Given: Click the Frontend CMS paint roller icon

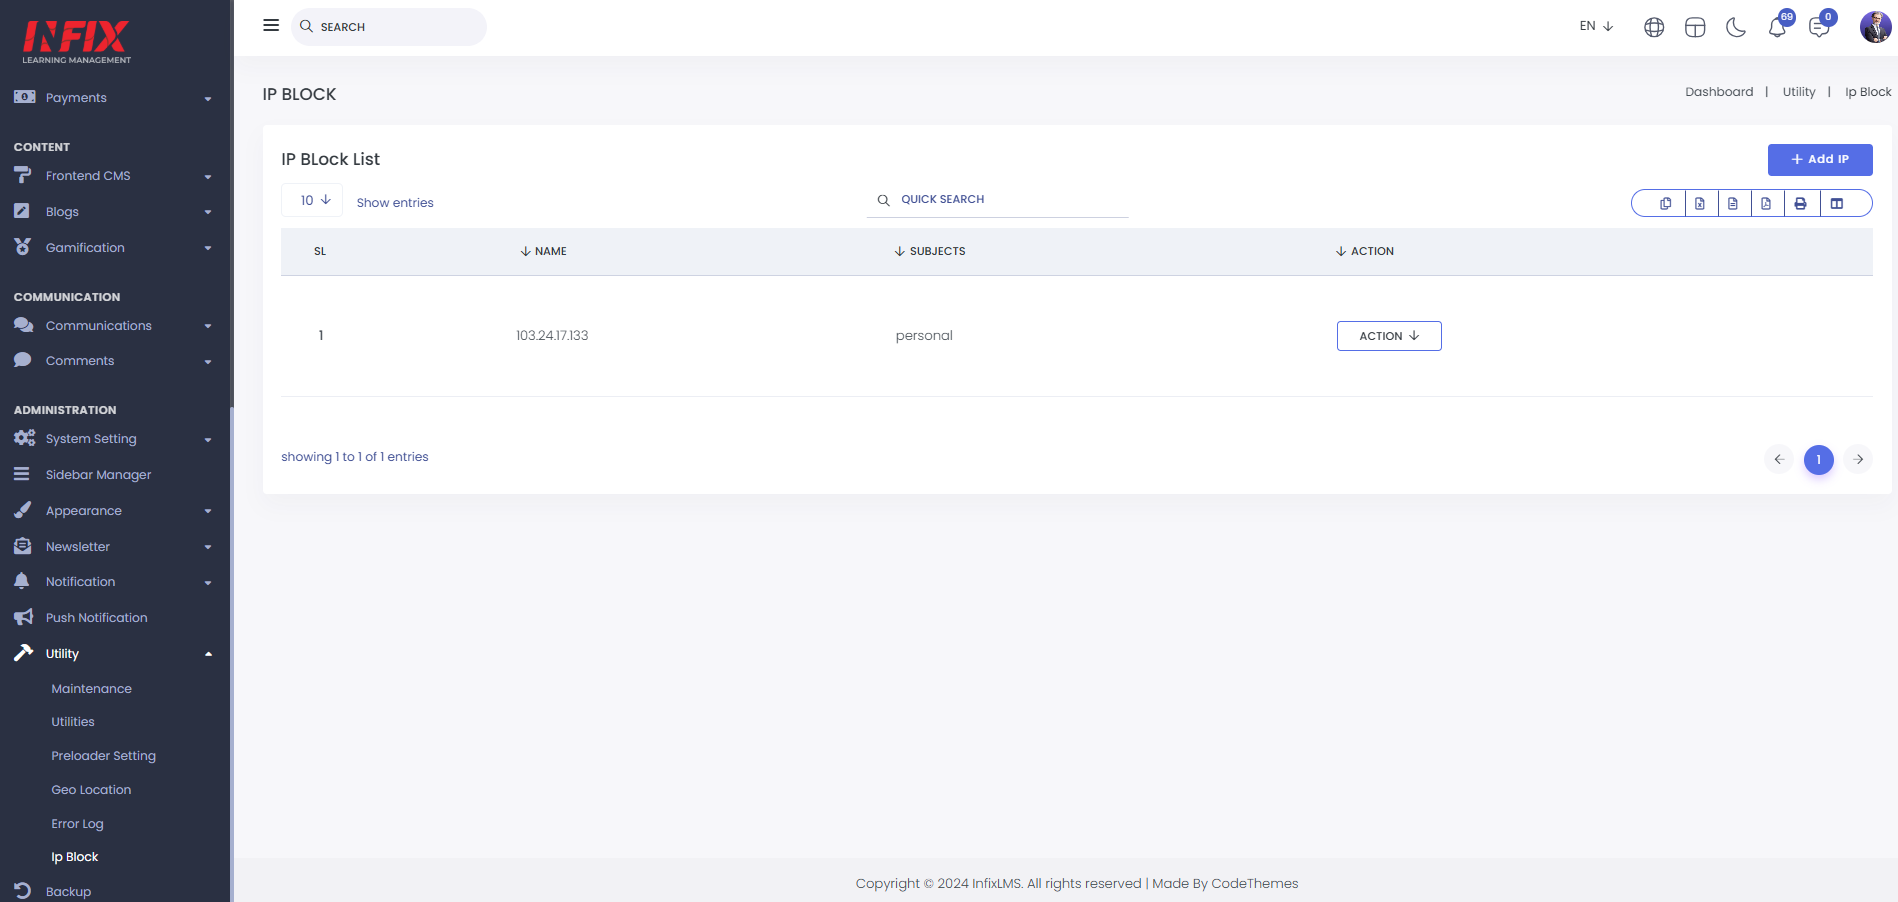Looking at the screenshot, I should (x=23, y=175).
